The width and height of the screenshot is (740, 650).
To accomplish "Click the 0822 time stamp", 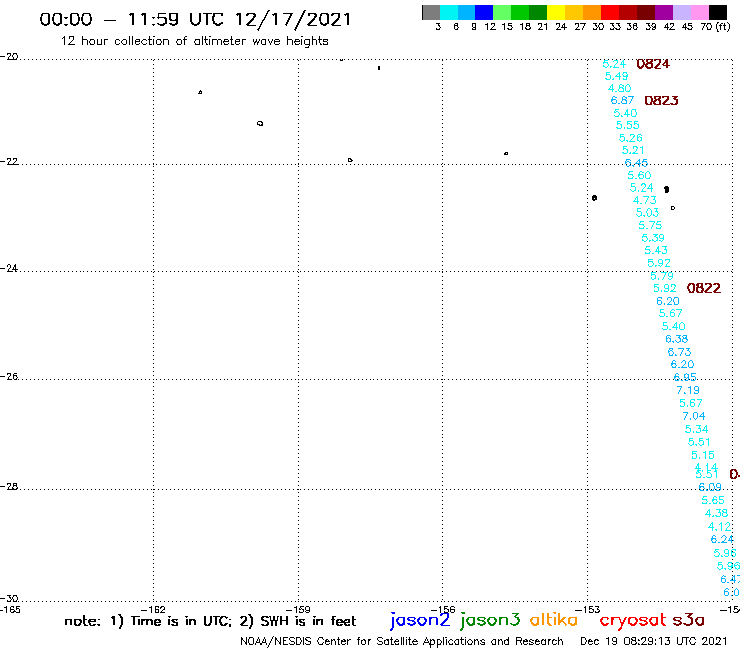I will pos(704,288).
